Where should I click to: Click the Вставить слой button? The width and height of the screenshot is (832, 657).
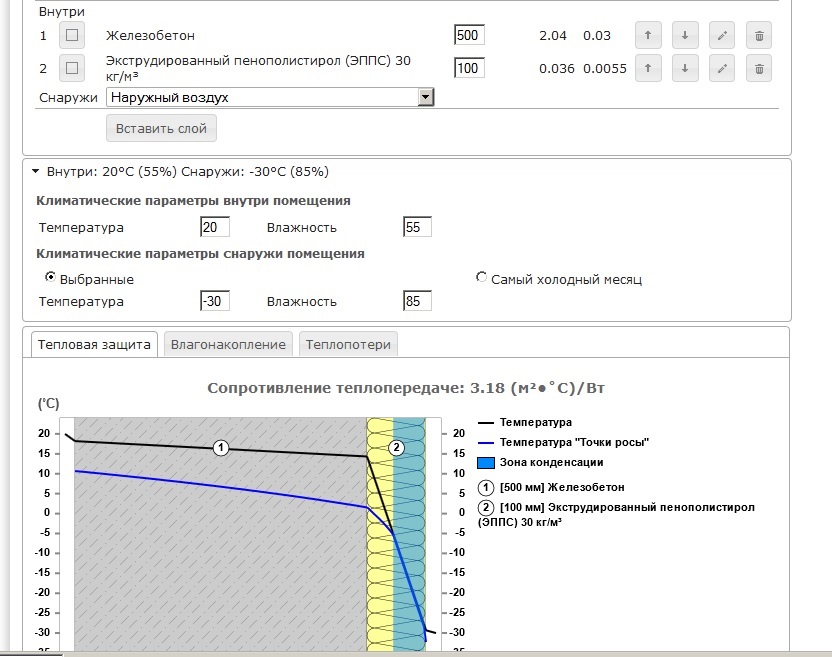tap(161, 128)
